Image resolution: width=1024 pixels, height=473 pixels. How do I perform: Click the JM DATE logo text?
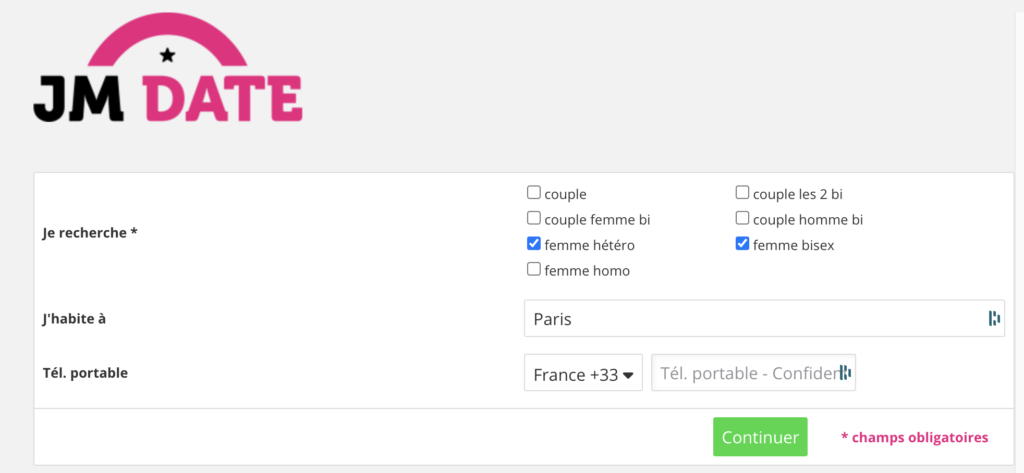point(168,100)
